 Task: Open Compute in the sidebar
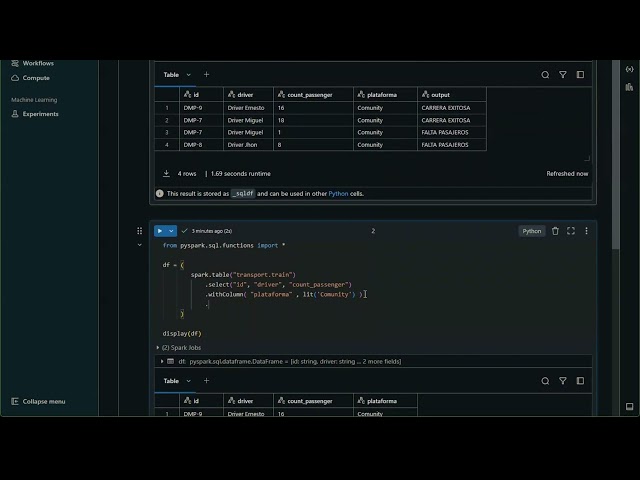tap(31, 78)
